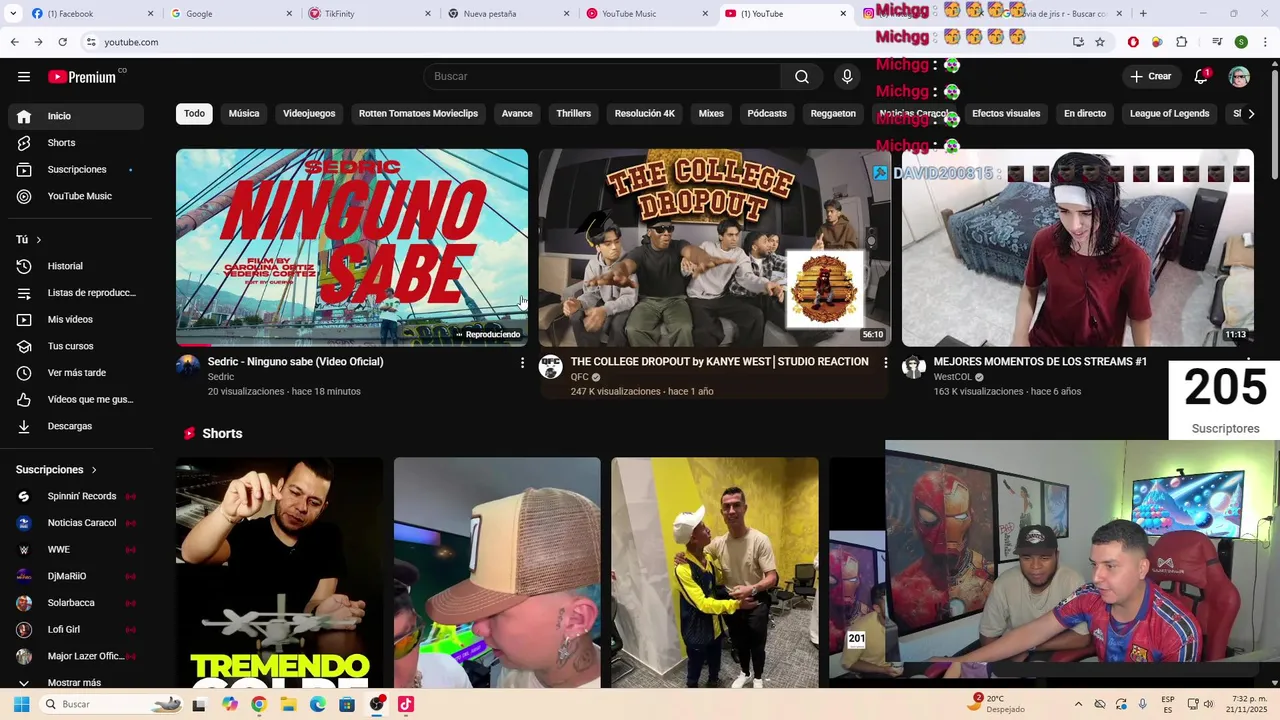Image resolution: width=1280 pixels, height=720 pixels.
Task: Open TikTok Live Studio from taskbar
Action: tap(405, 705)
